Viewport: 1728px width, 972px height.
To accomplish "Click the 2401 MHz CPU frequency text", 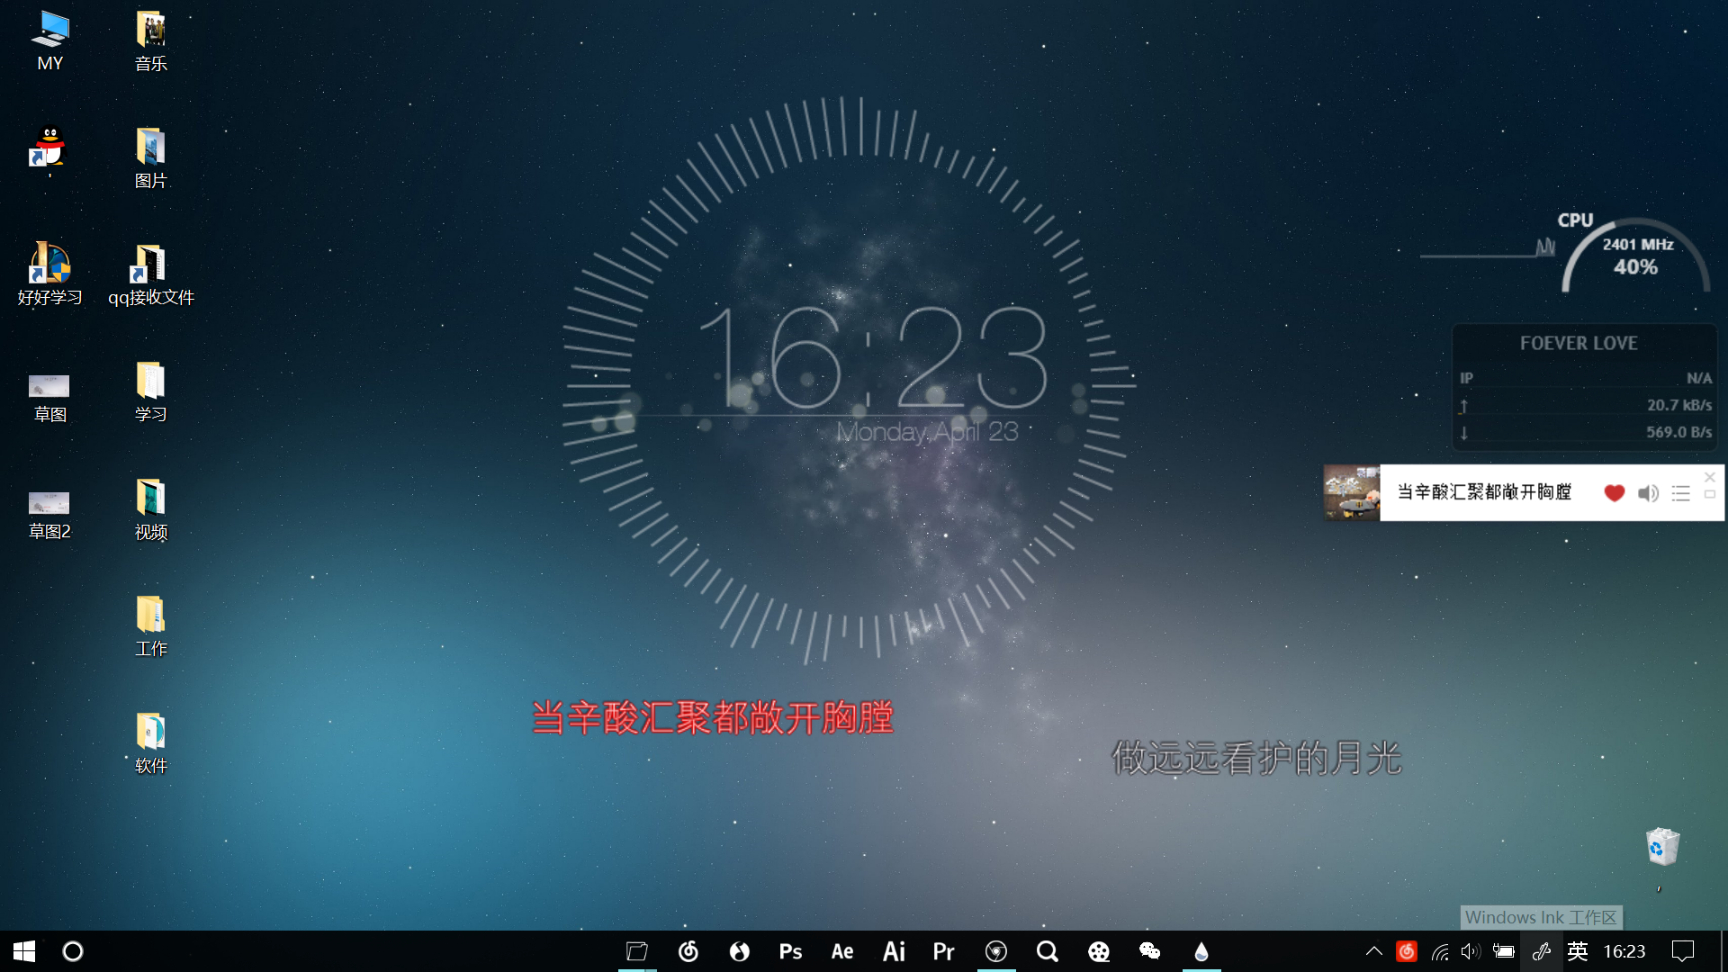I will point(1638,244).
